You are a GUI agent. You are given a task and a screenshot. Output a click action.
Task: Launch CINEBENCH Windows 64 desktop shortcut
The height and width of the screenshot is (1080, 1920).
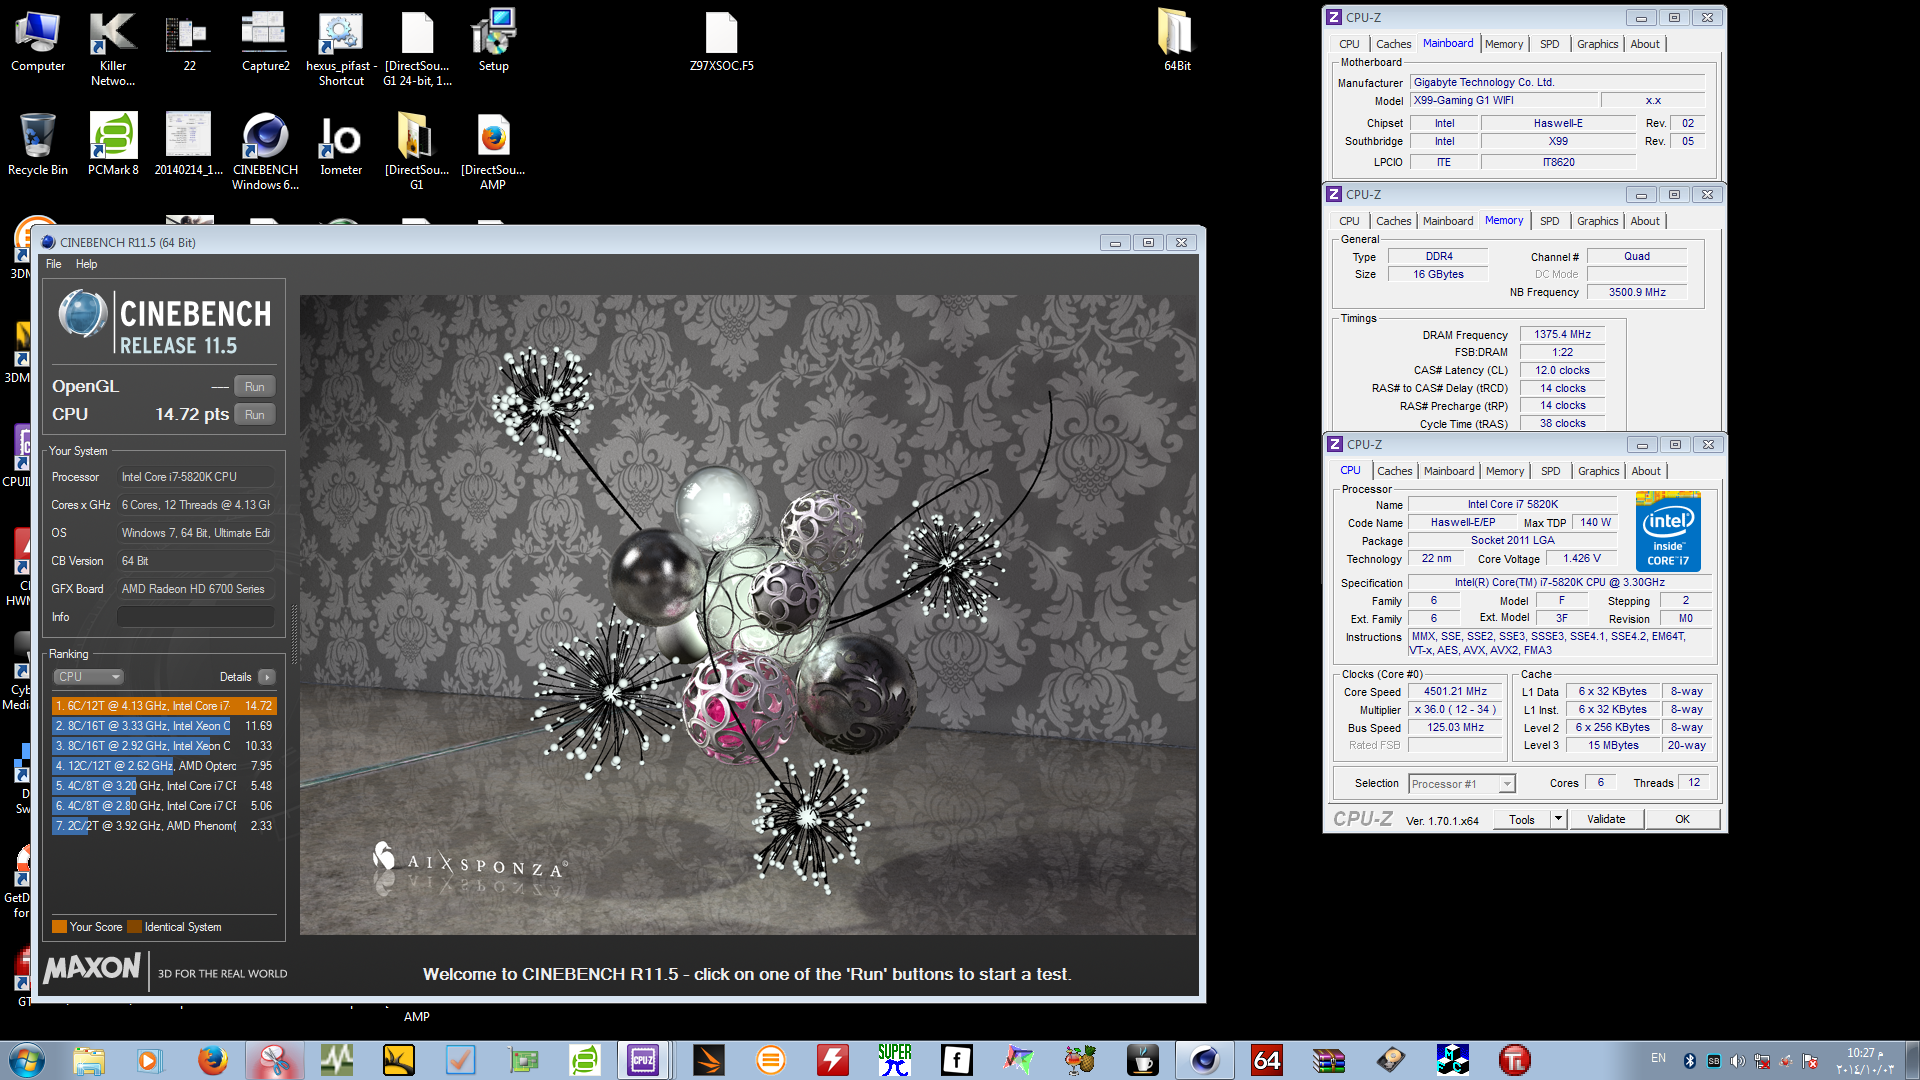265,151
